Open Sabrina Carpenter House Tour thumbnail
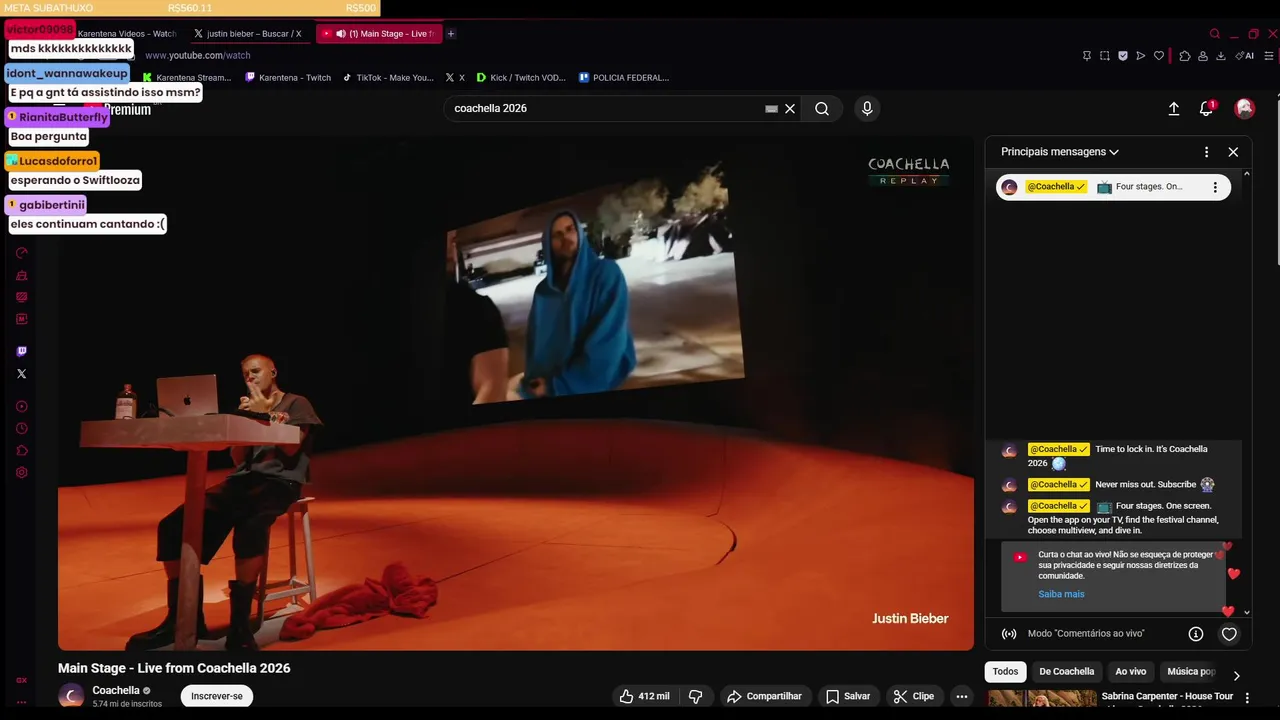Screen dimensions: 1280x720 (1041, 699)
